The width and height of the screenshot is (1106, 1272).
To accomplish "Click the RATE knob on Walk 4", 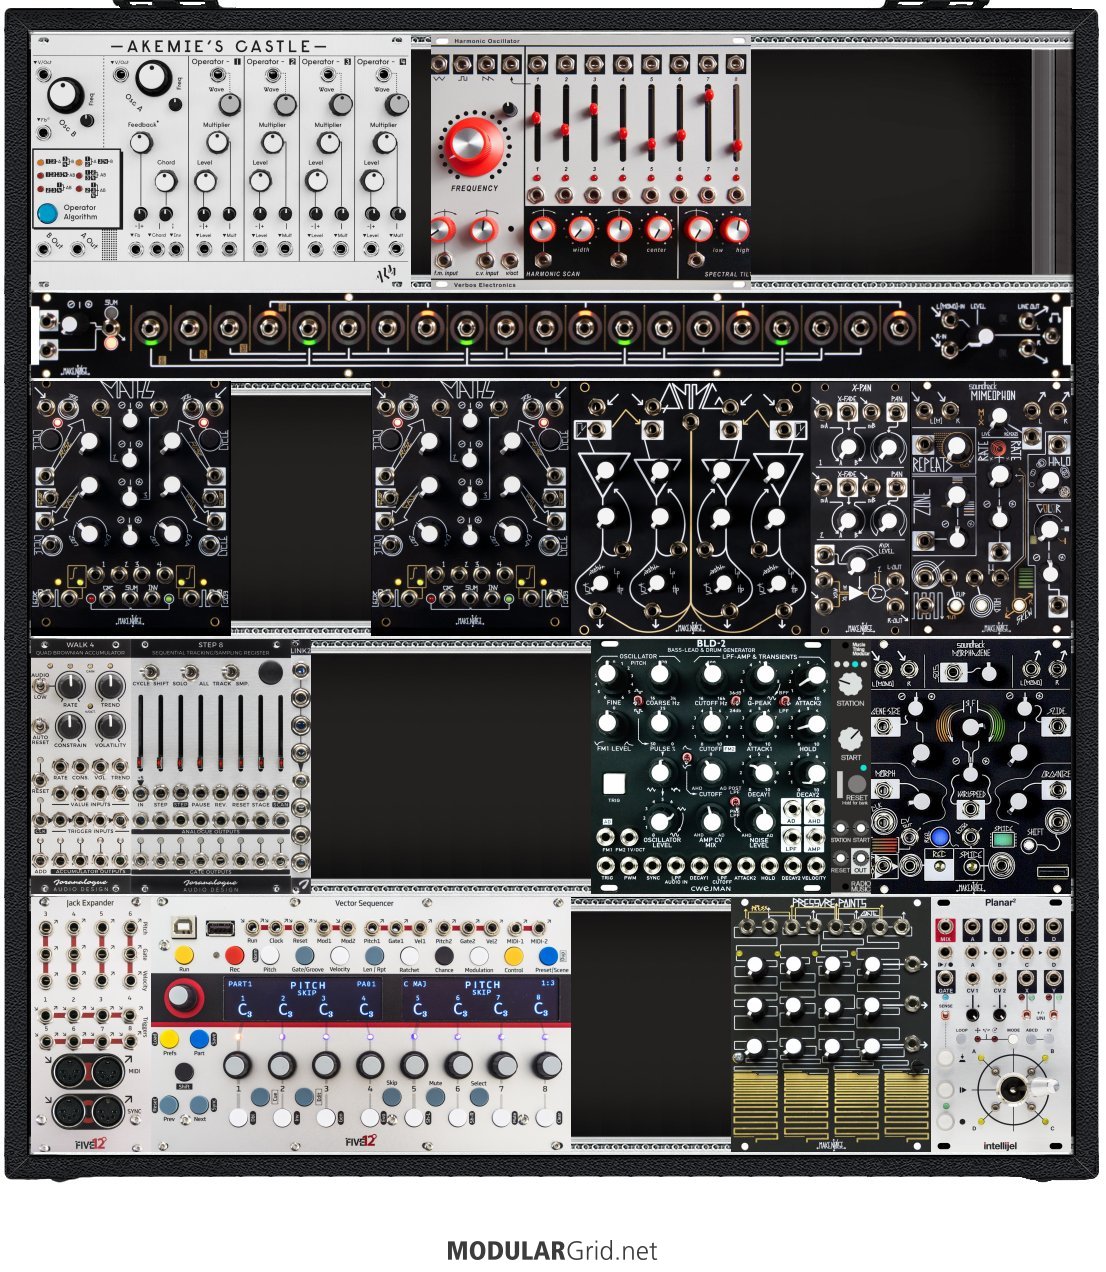I will tap(69, 684).
